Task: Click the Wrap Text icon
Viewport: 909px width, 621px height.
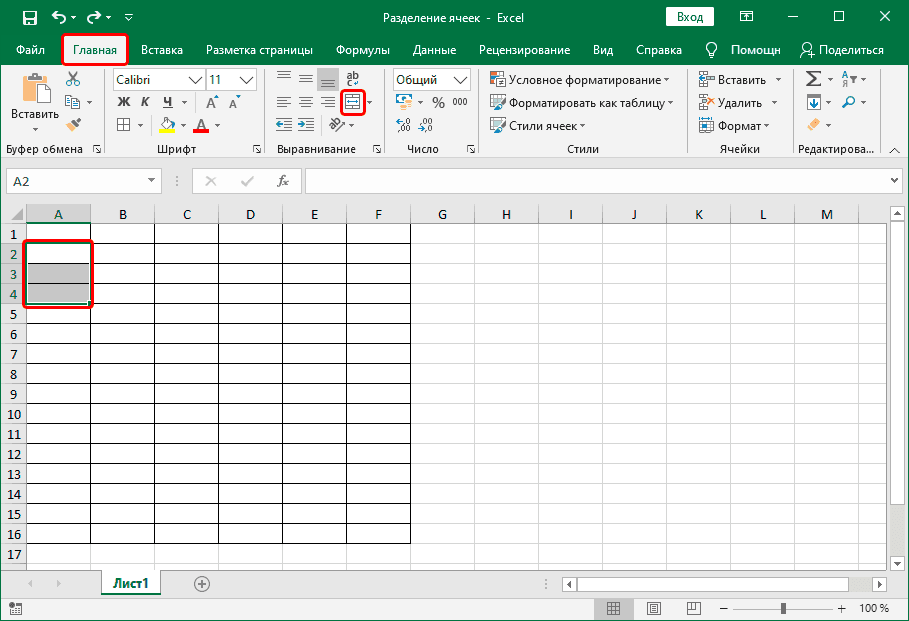Action: click(x=353, y=79)
